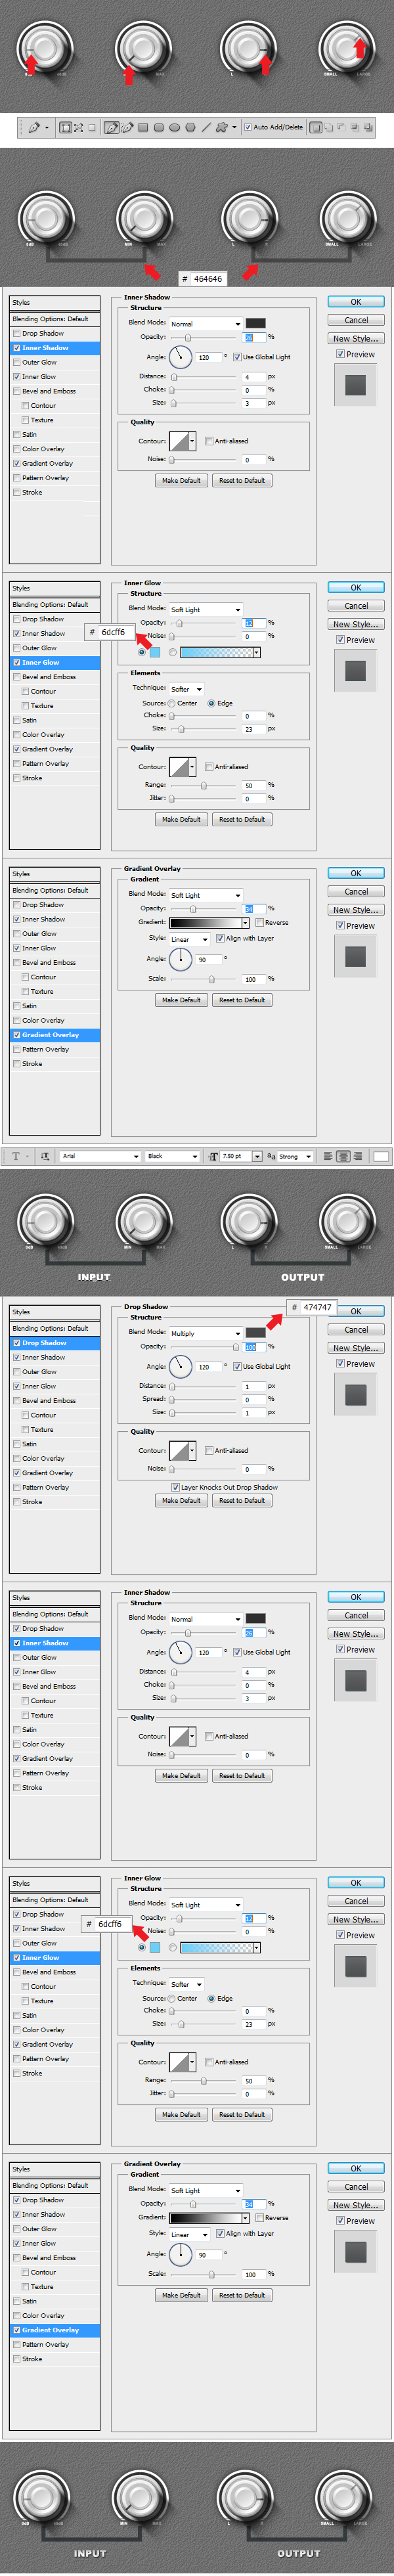Click Opacity slider handle in Drop Shadow dialog
This screenshot has width=394, height=2576.
pyautogui.click(x=237, y=1348)
